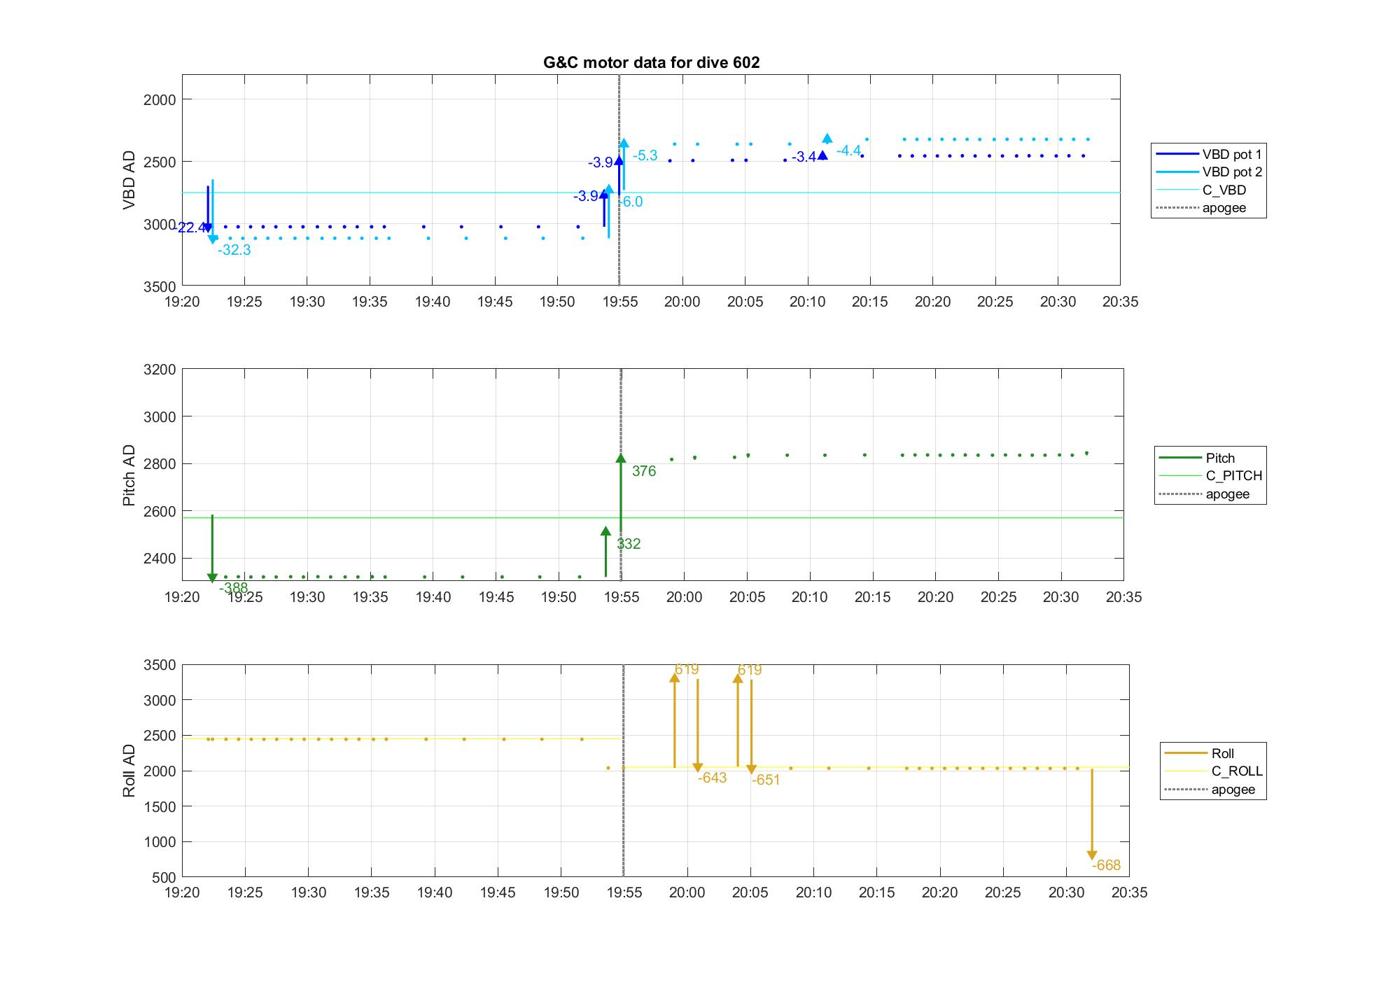The image size is (1400, 986).
Task: Click the "-3.4" annotation in VBD plot
Action: tap(804, 158)
